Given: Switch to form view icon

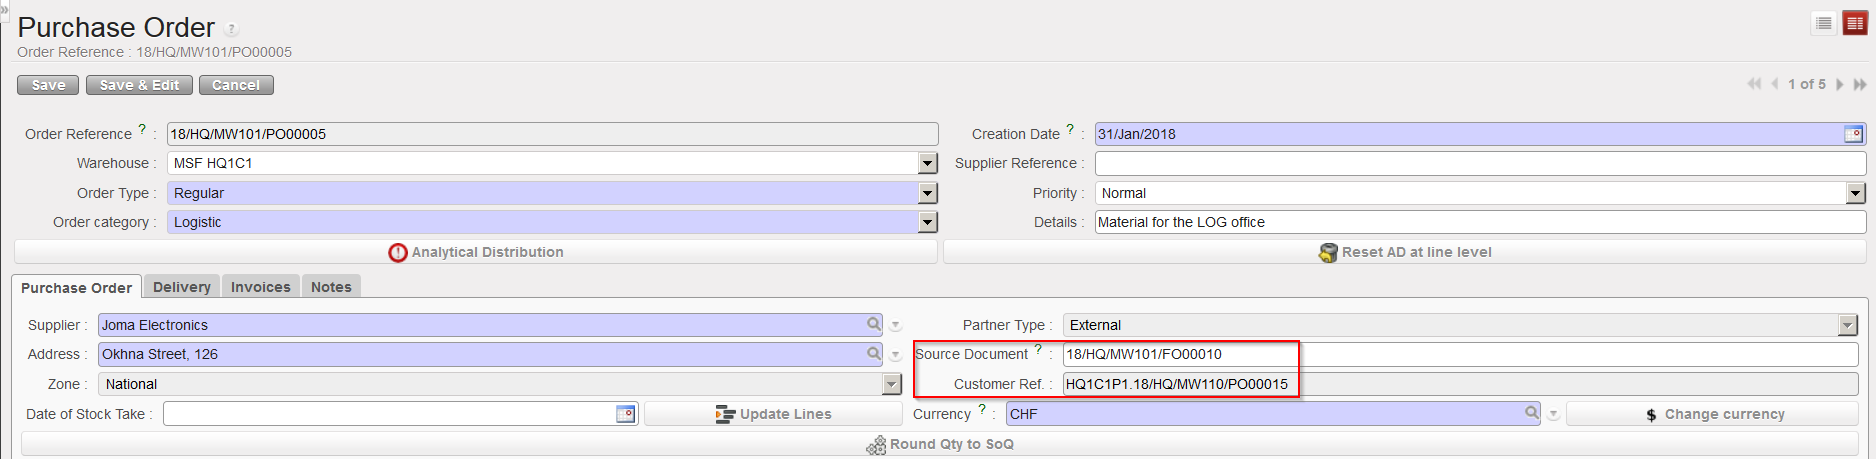Looking at the screenshot, I should pyautogui.click(x=1855, y=23).
